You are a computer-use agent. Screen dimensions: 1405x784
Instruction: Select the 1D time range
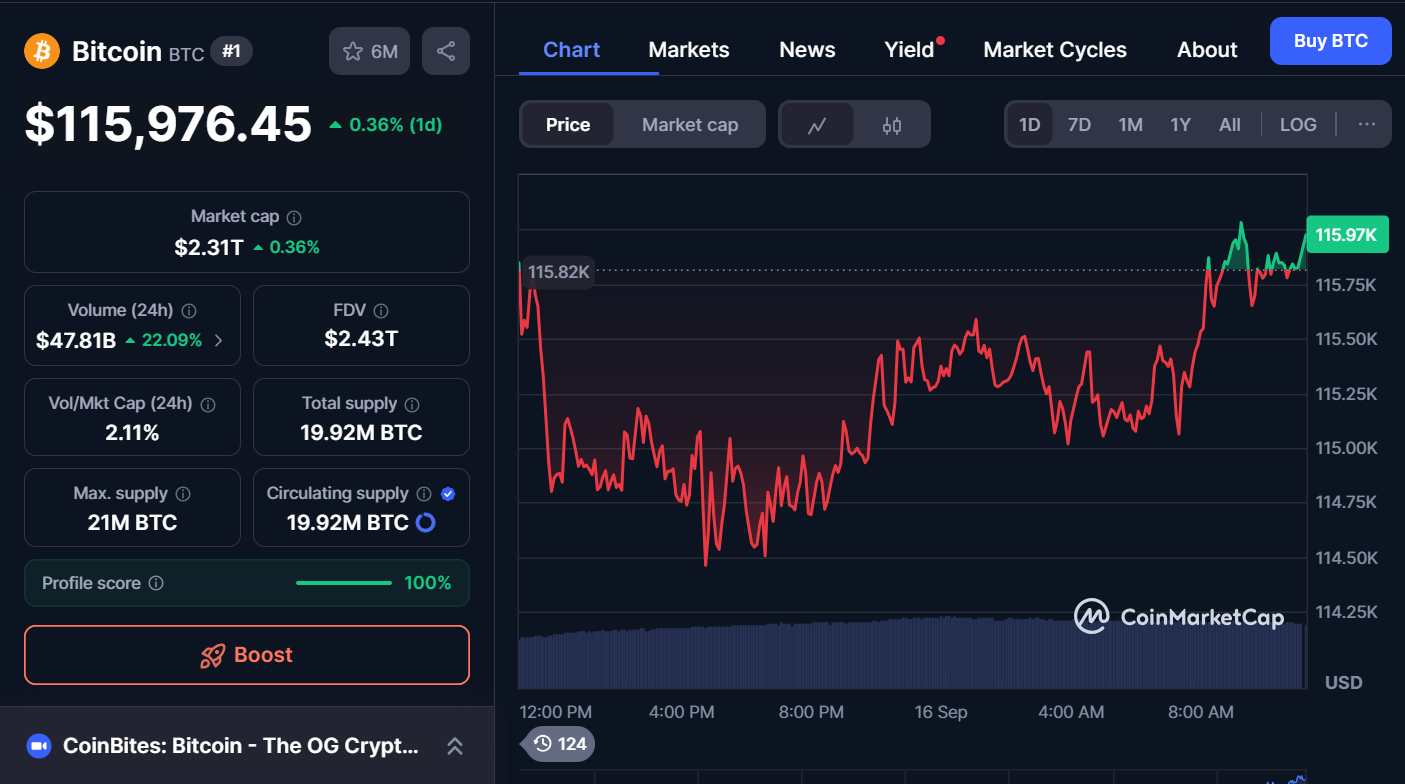pos(1030,125)
